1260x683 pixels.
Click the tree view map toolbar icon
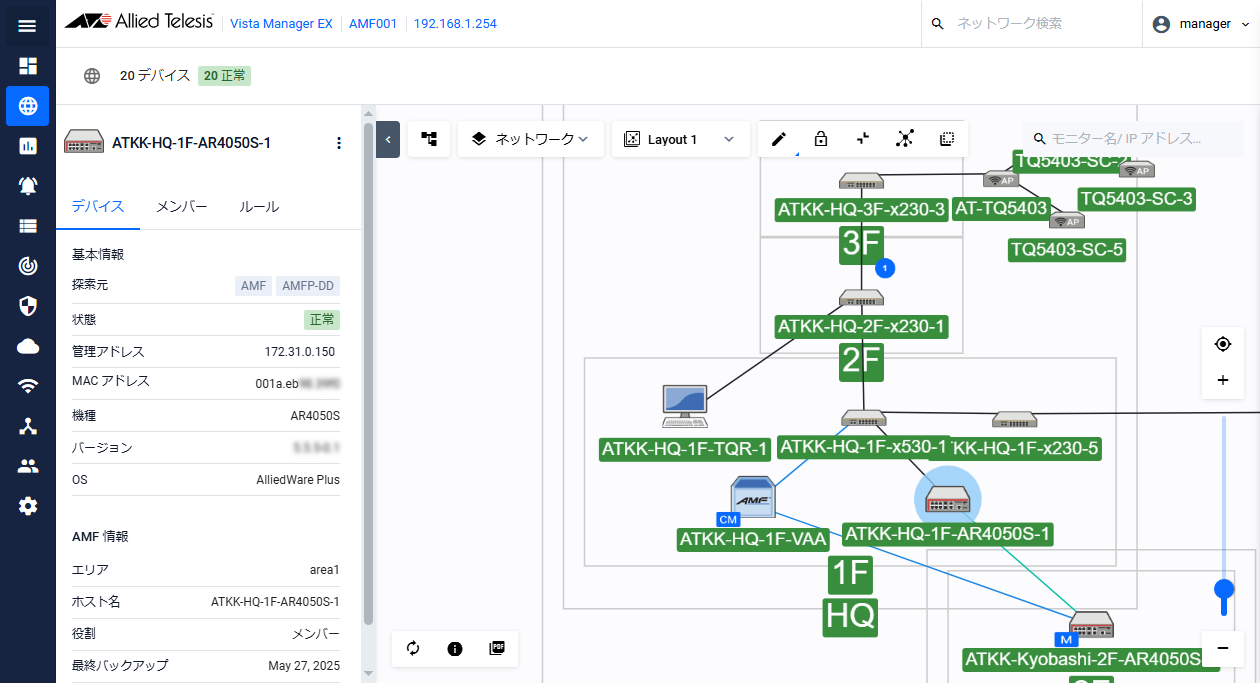pos(429,139)
